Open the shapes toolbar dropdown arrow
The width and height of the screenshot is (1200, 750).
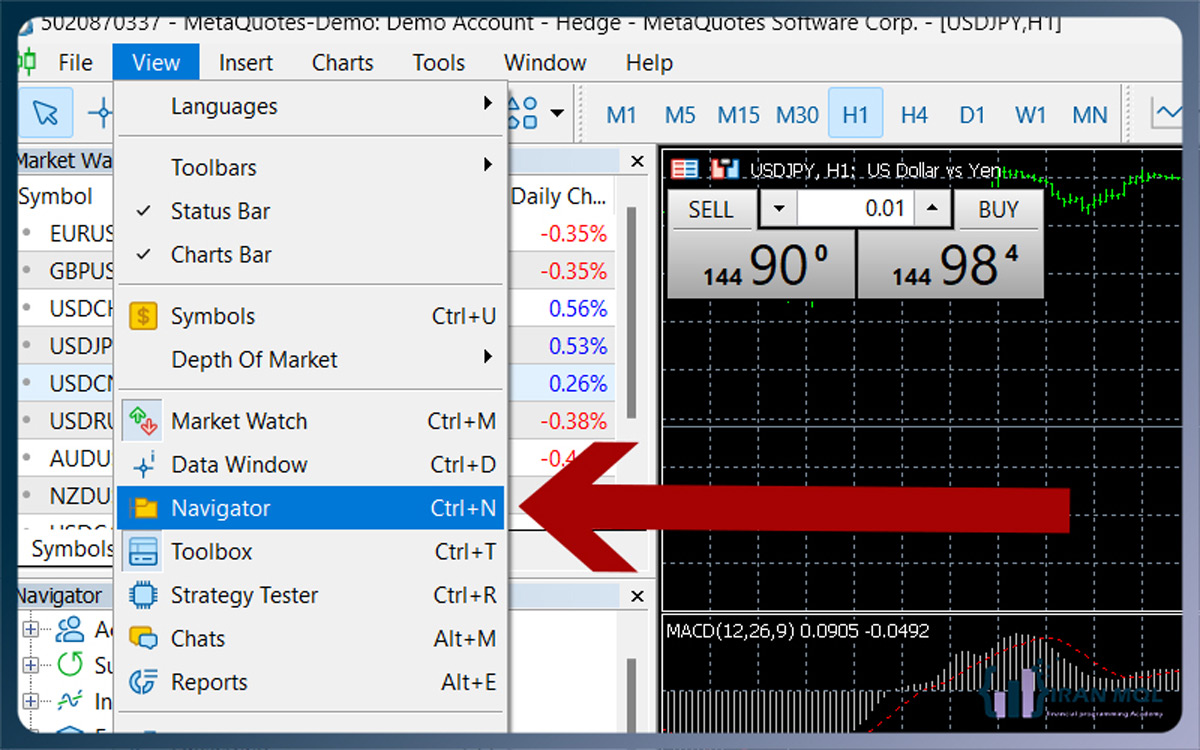click(556, 113)
